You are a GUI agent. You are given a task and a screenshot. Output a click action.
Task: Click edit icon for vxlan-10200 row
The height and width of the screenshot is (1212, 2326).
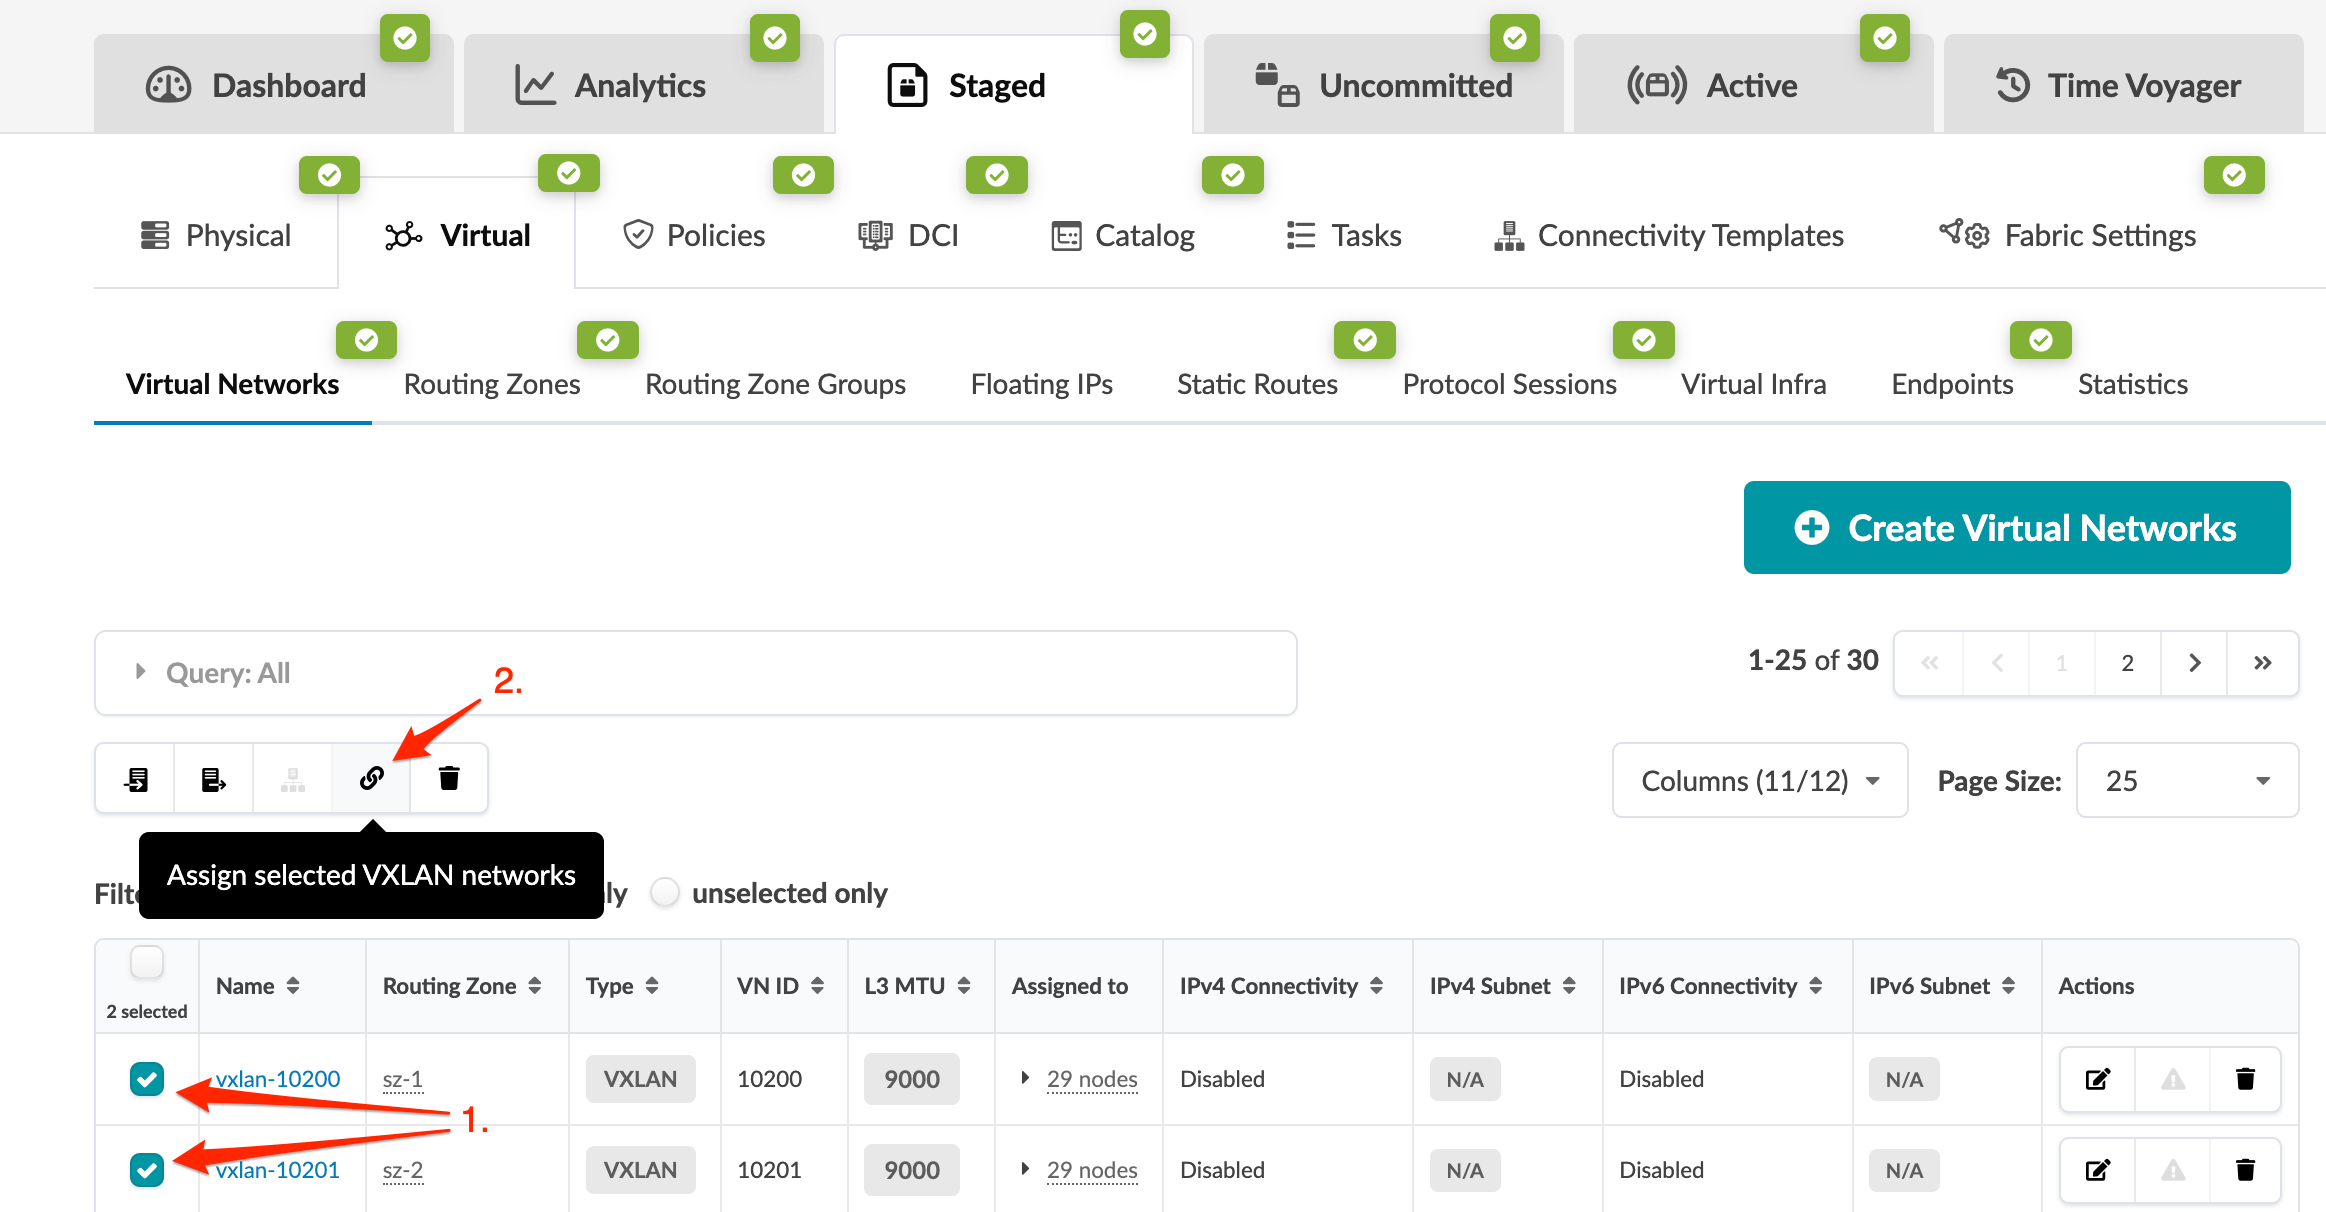coord(2097,1079)
